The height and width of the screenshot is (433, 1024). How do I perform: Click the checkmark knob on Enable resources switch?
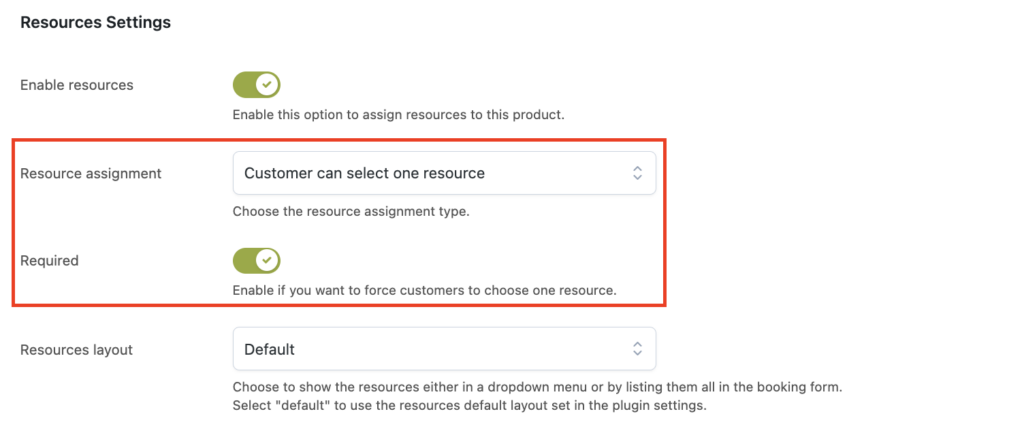click(266, 85)
